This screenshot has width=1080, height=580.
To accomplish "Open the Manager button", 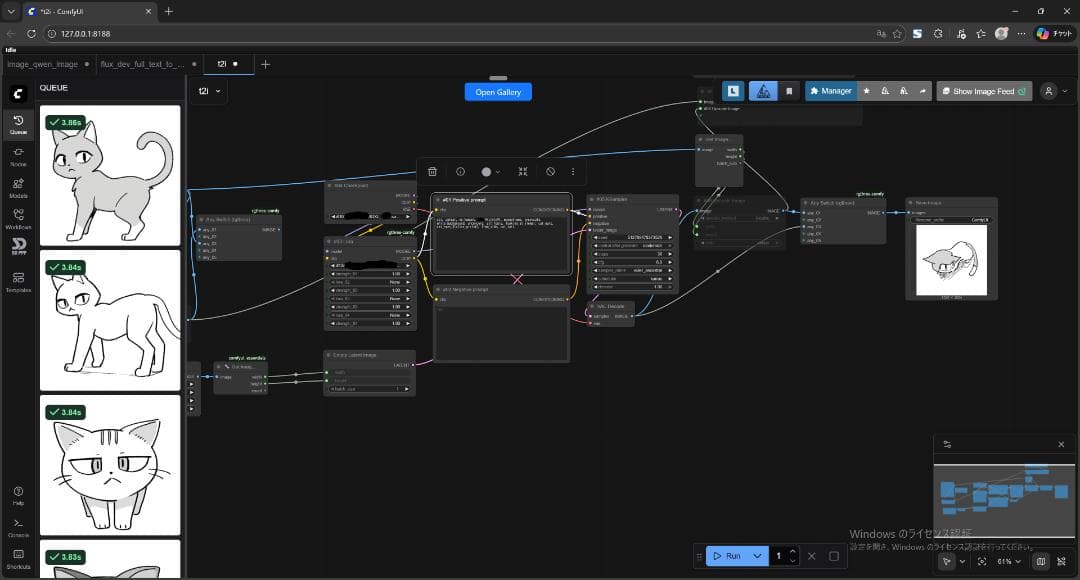I will point(830,91).
